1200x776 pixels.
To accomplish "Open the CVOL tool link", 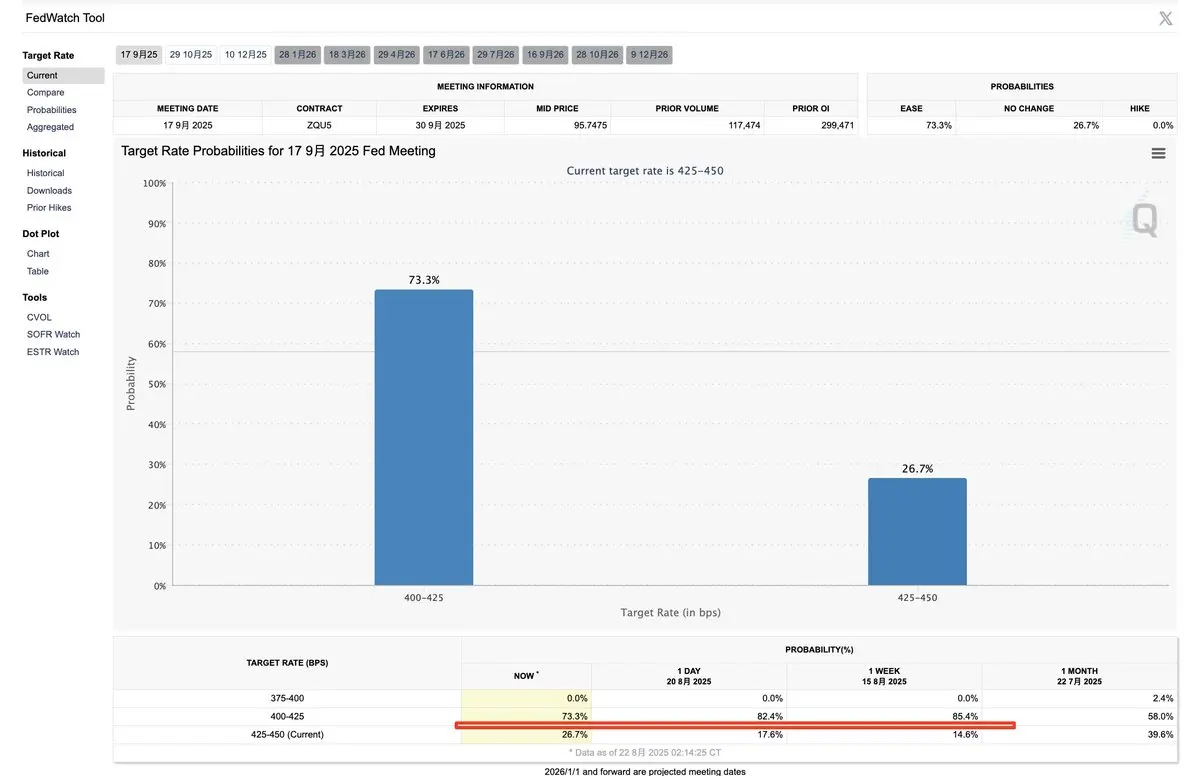I will pos(39,317).
